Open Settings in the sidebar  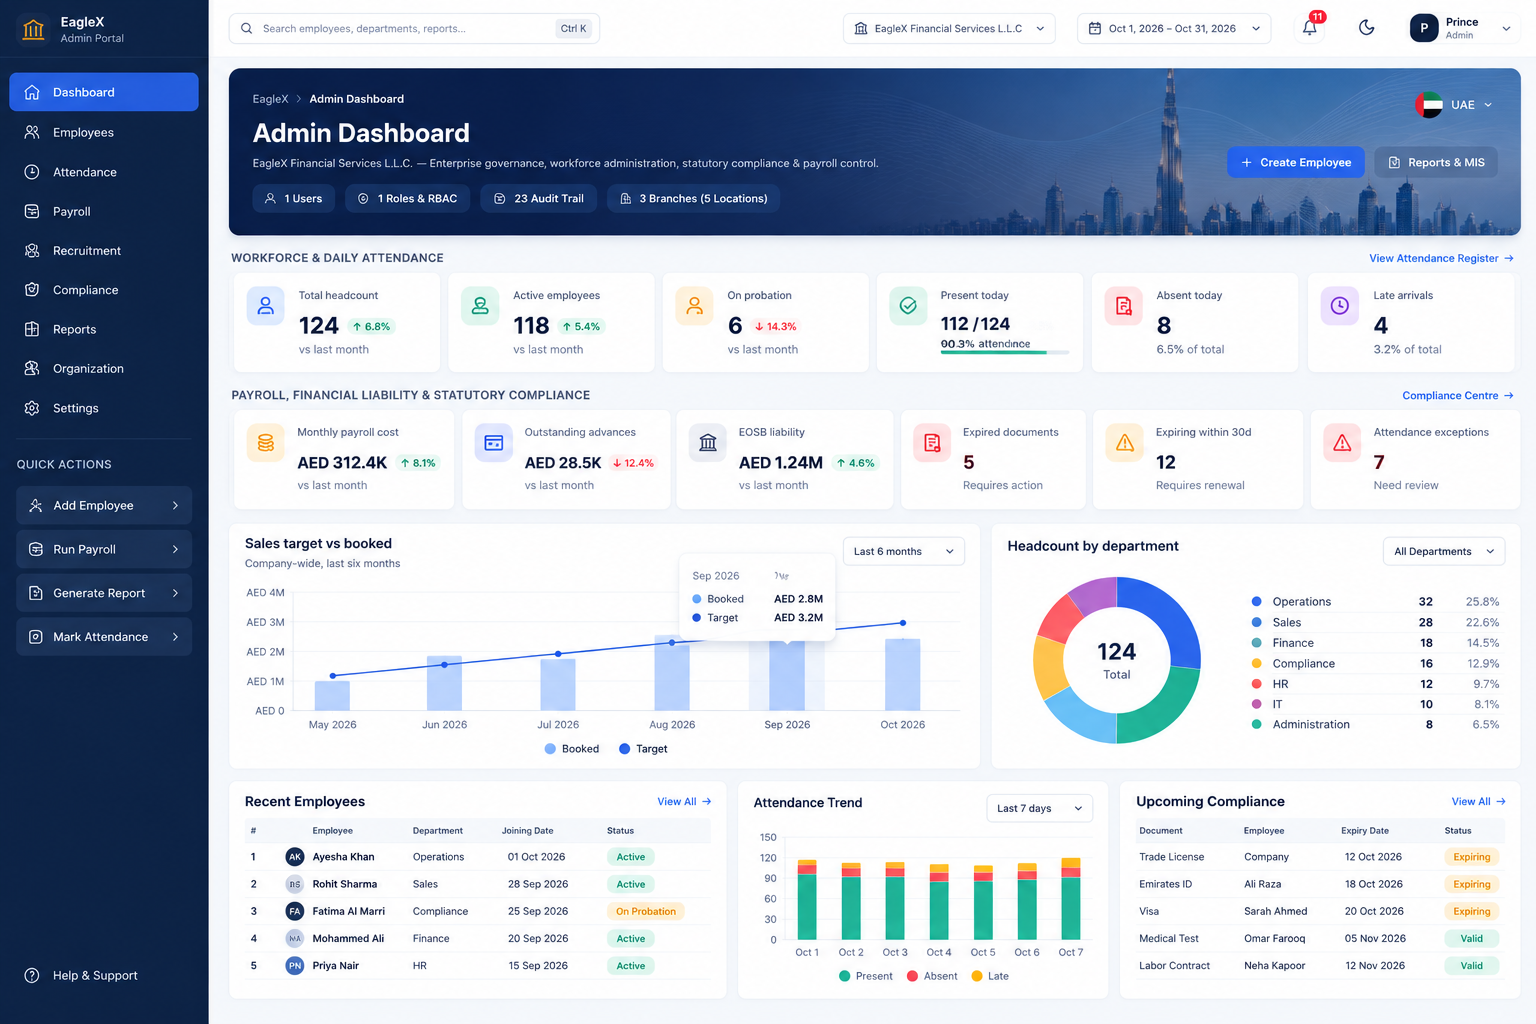[x=104, y=408]
